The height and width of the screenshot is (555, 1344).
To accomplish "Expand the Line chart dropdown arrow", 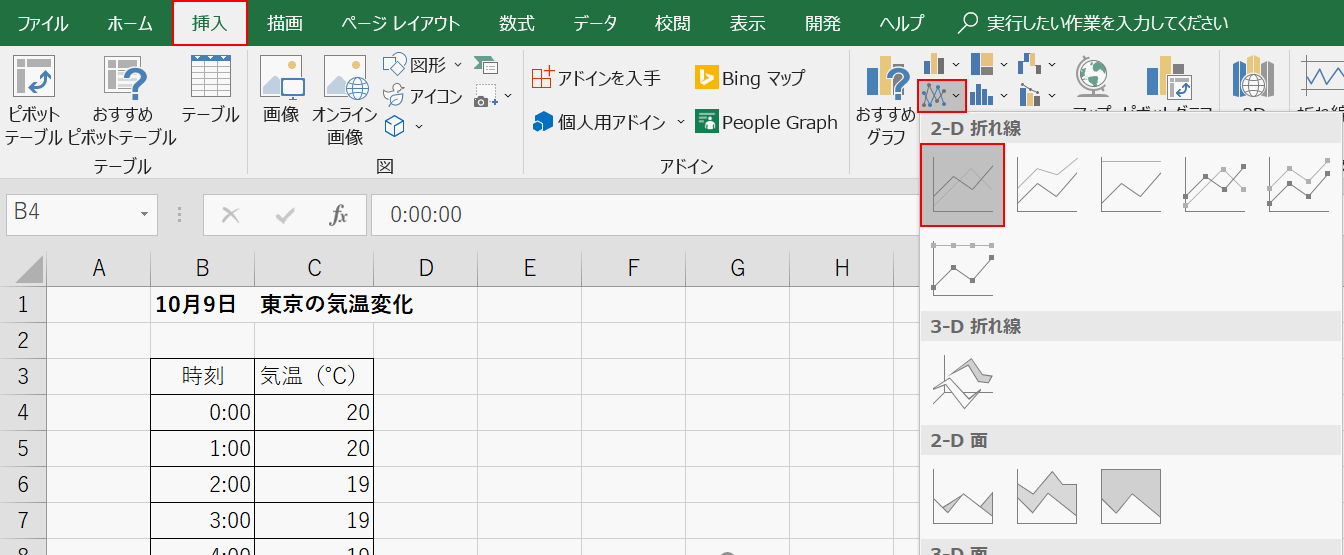I will (957, 96).
